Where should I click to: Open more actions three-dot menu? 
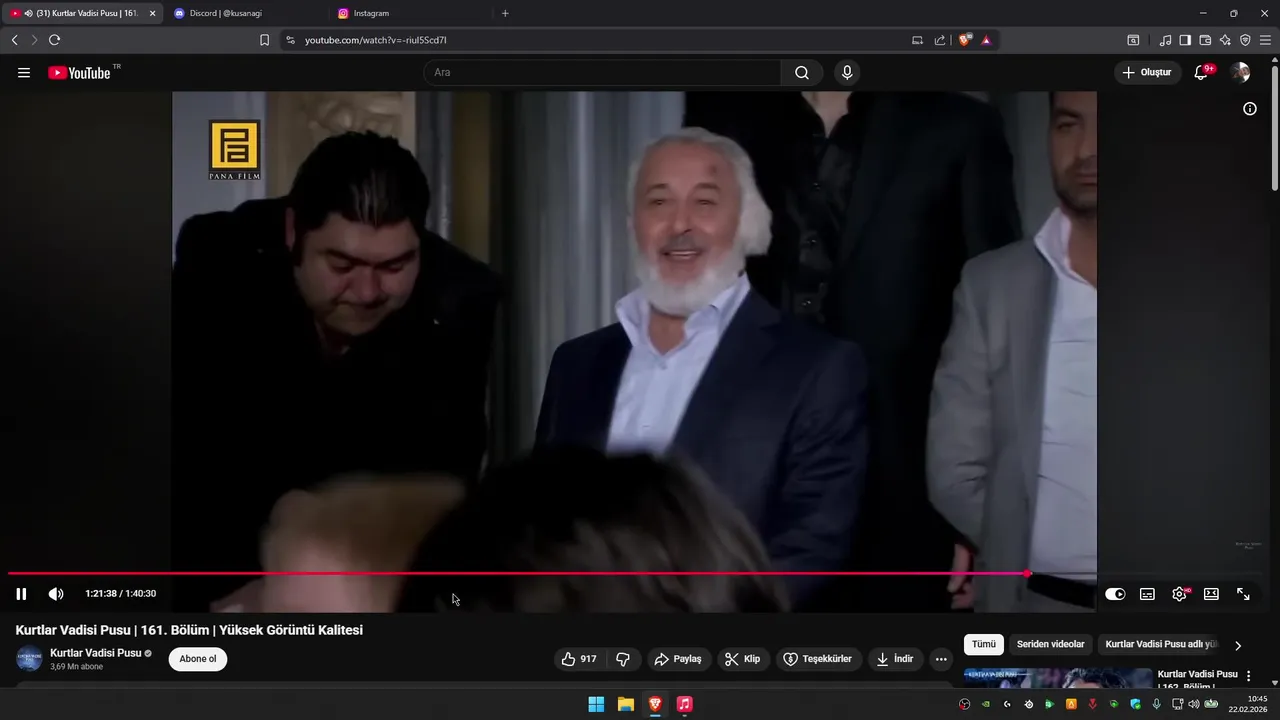click(941, 659)
